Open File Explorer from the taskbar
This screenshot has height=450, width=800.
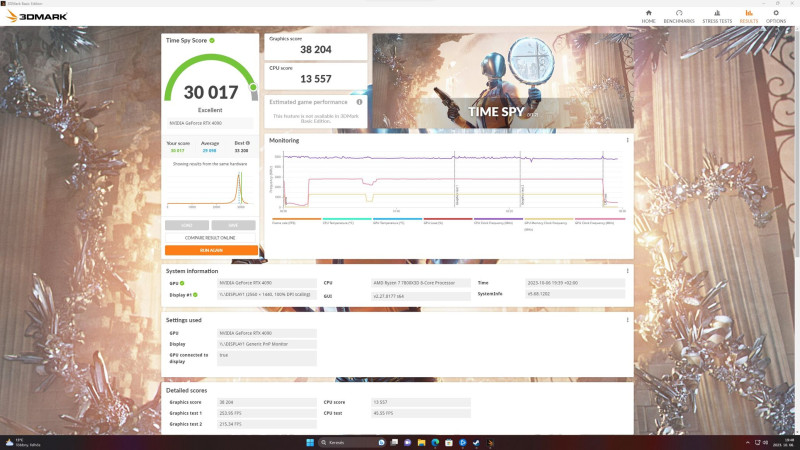click(x=421, y=442)
